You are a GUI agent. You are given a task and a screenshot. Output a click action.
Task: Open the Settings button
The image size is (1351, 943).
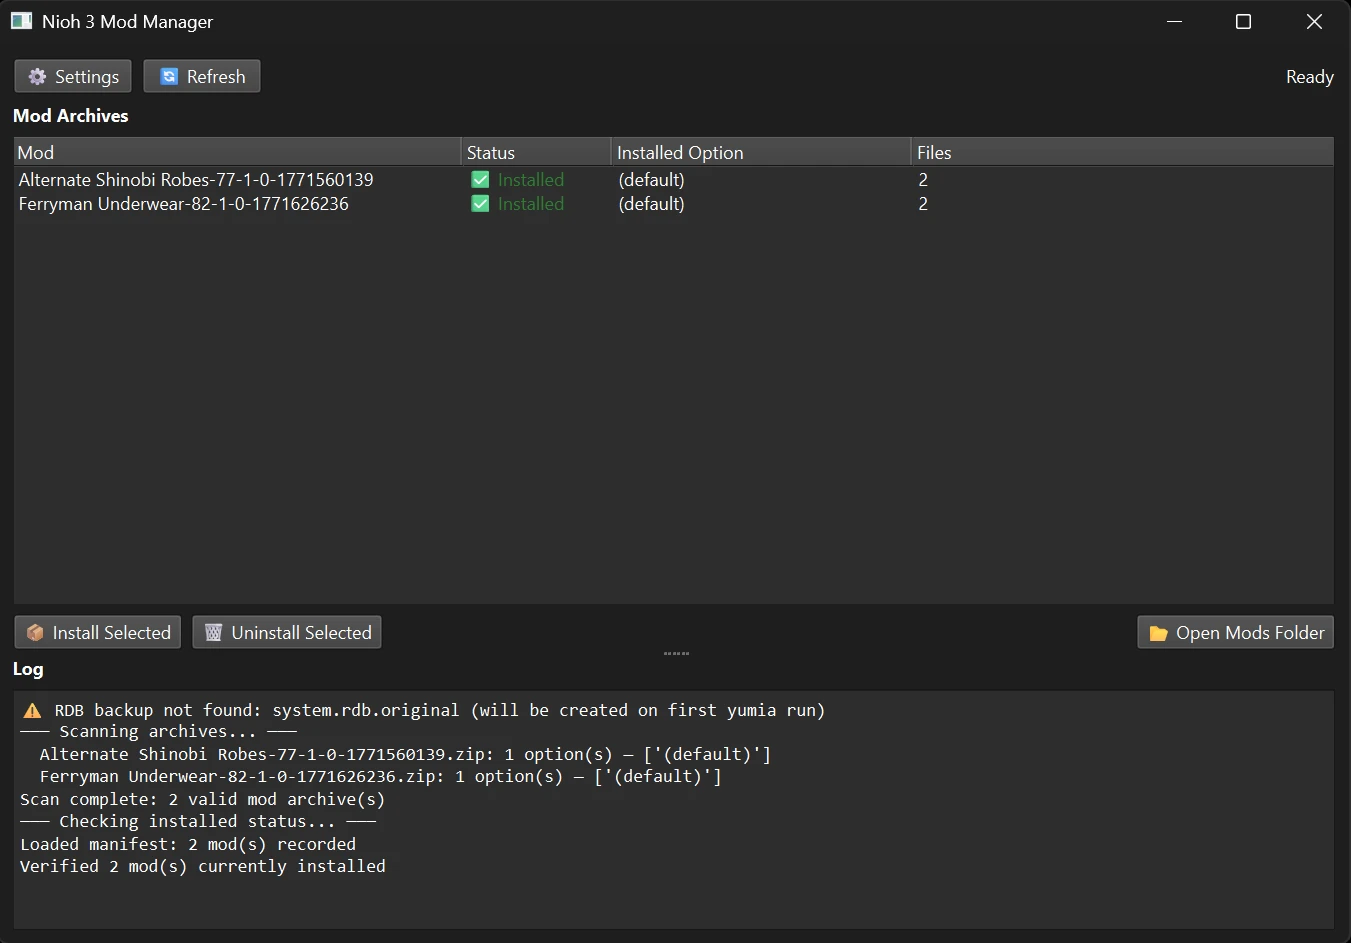click(x=73, y=77)
